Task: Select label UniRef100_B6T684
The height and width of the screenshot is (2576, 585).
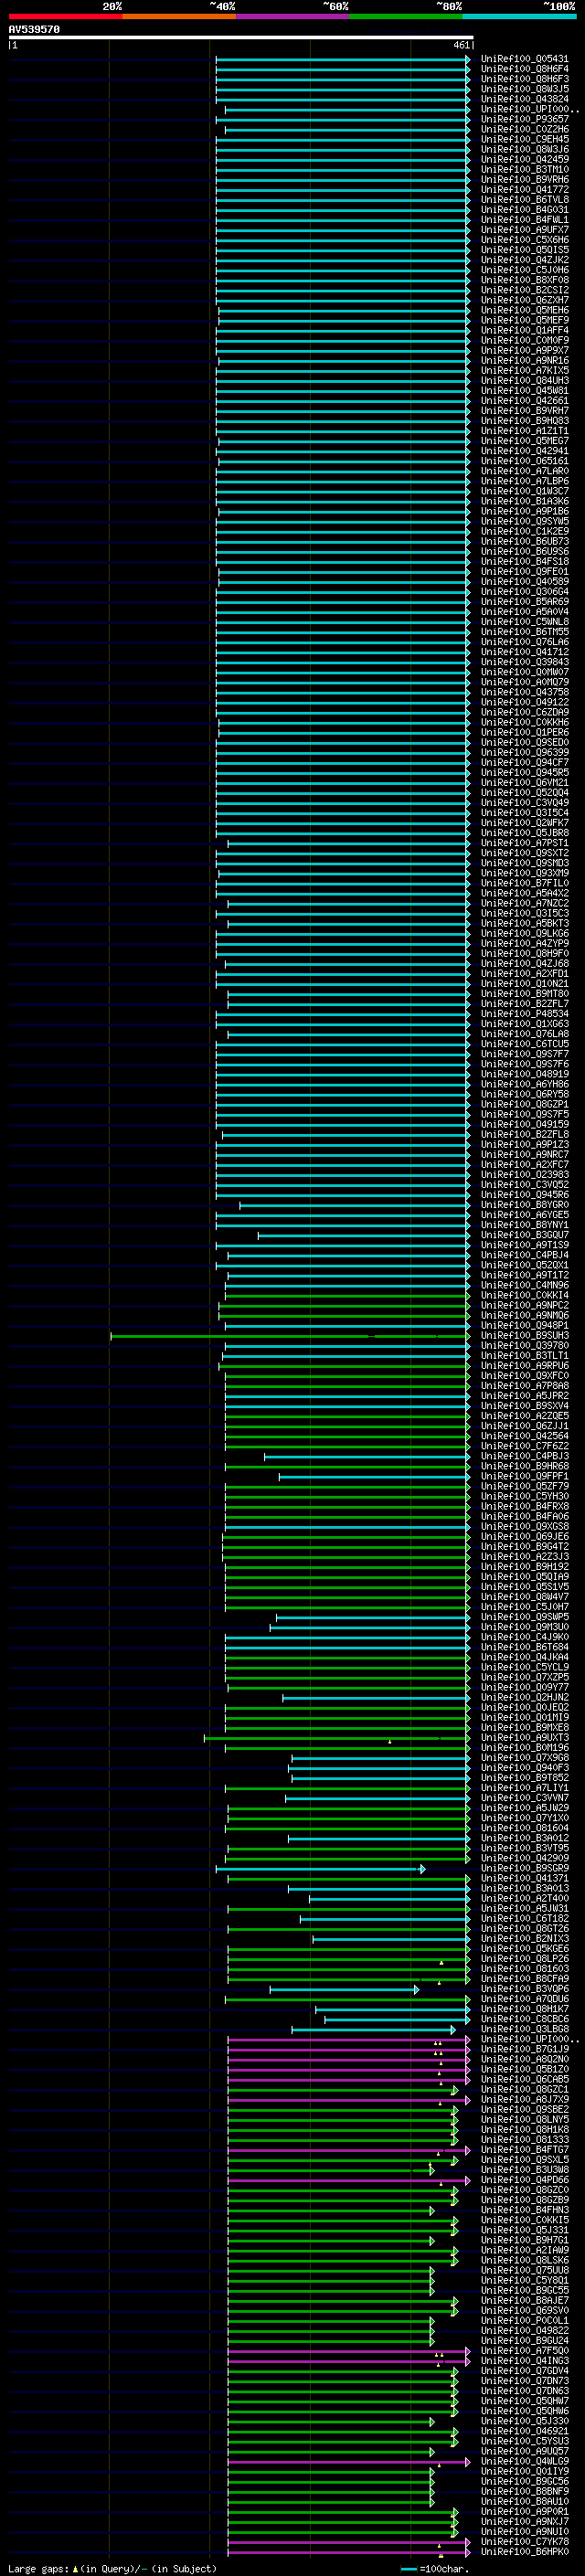Action: coord(524,1647)
